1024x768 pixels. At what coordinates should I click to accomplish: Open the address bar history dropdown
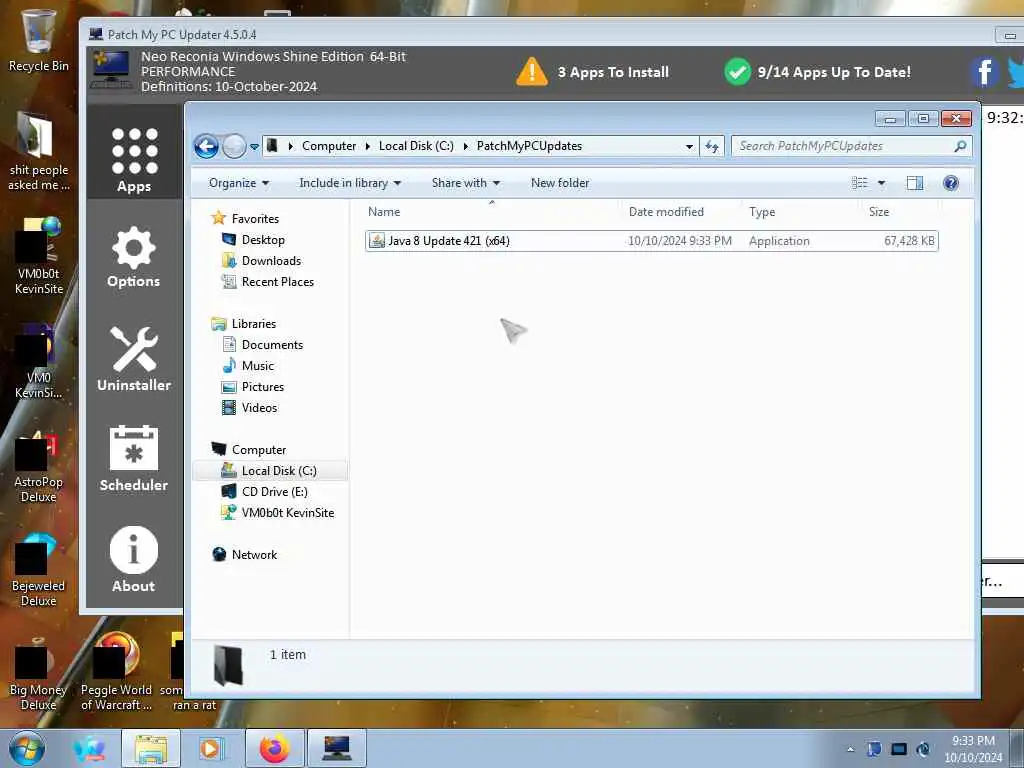[x=689, y=146]
